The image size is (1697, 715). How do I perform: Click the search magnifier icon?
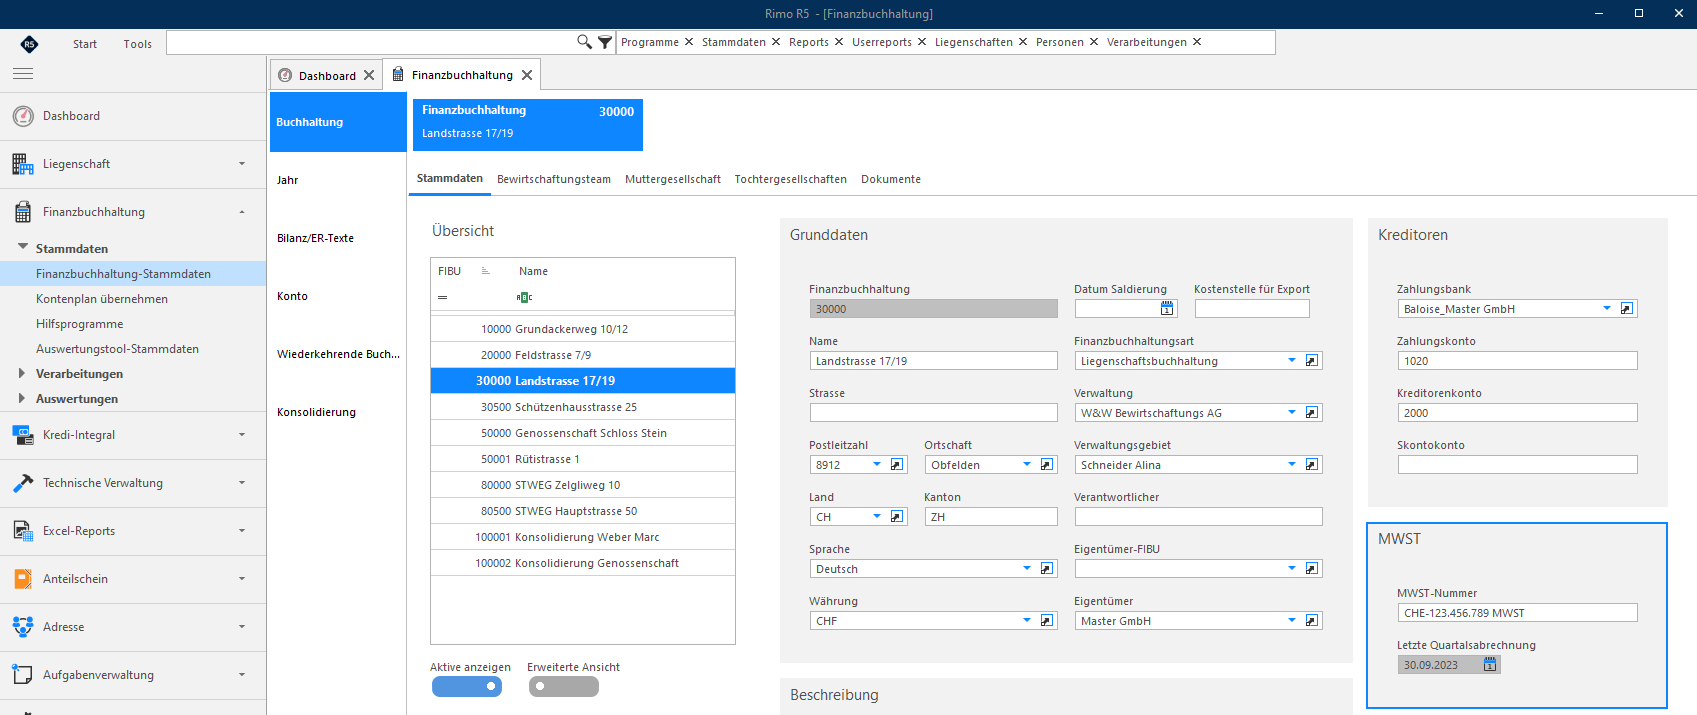584,42
